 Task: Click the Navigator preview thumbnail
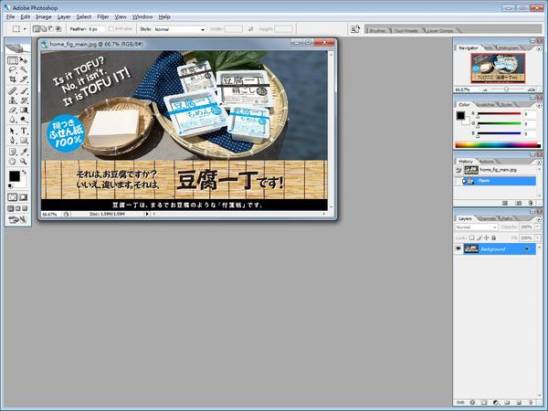tap(498, 68)
